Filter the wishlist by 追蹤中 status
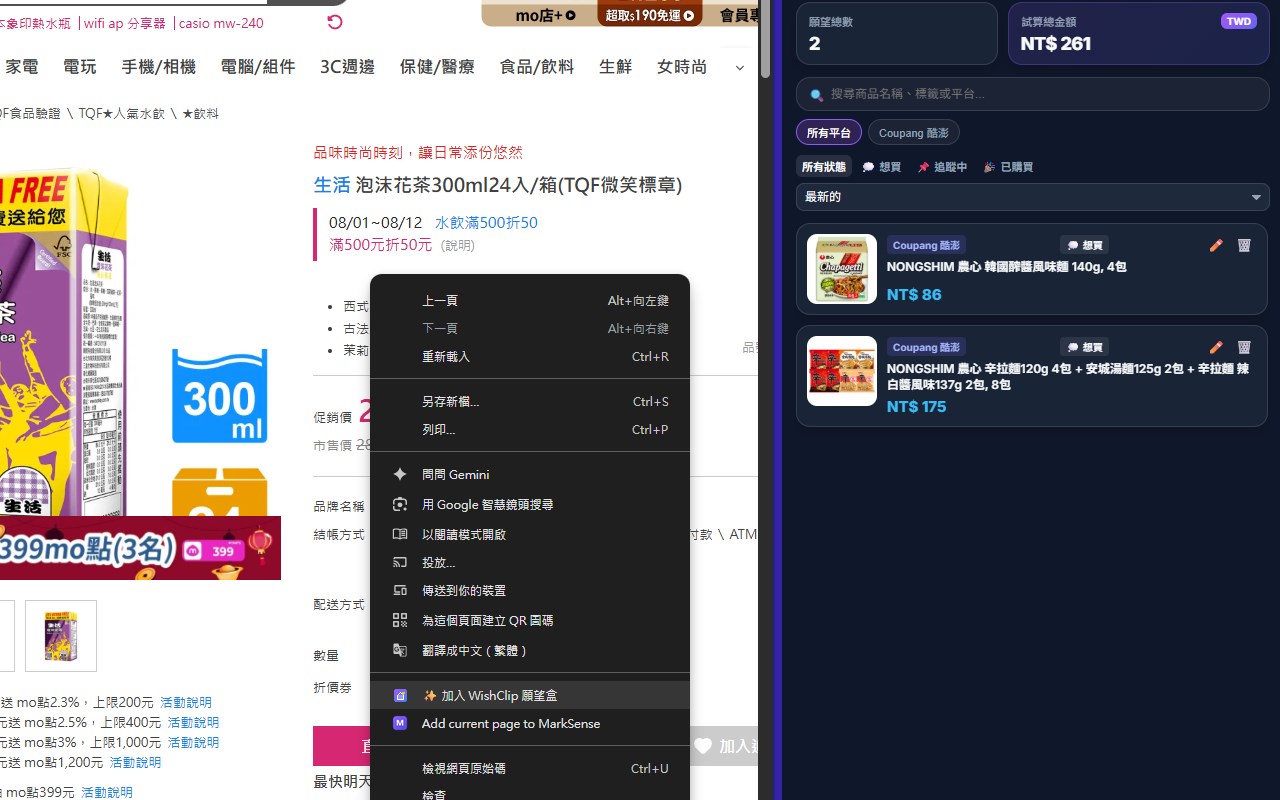The image size is (1280, 800). (943, 167)
